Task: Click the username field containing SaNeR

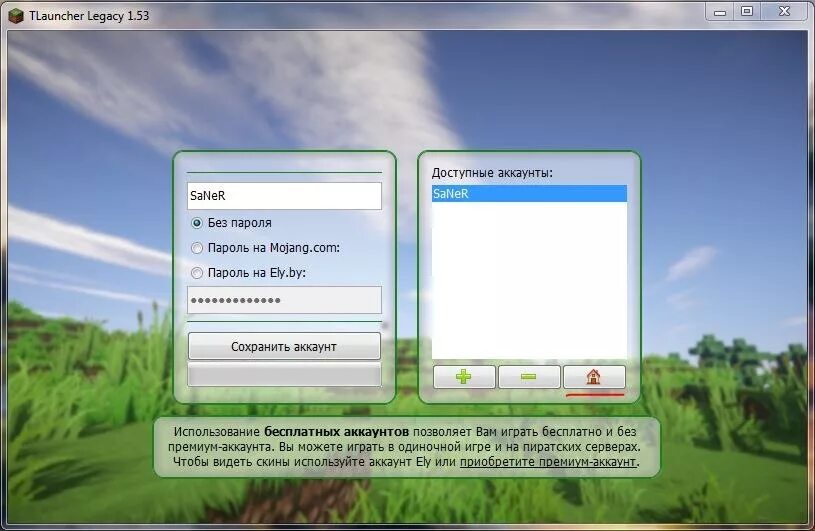Action: coord(284,196)
